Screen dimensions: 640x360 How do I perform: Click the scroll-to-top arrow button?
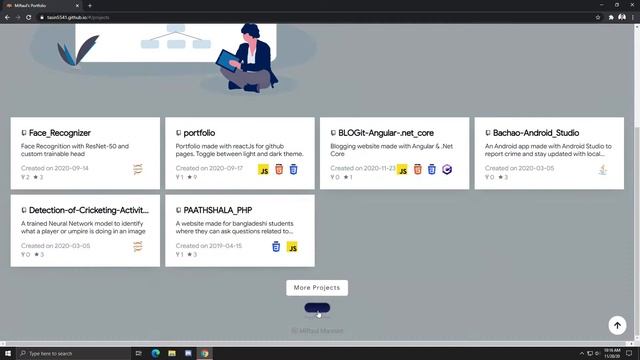tap(617, 325)
